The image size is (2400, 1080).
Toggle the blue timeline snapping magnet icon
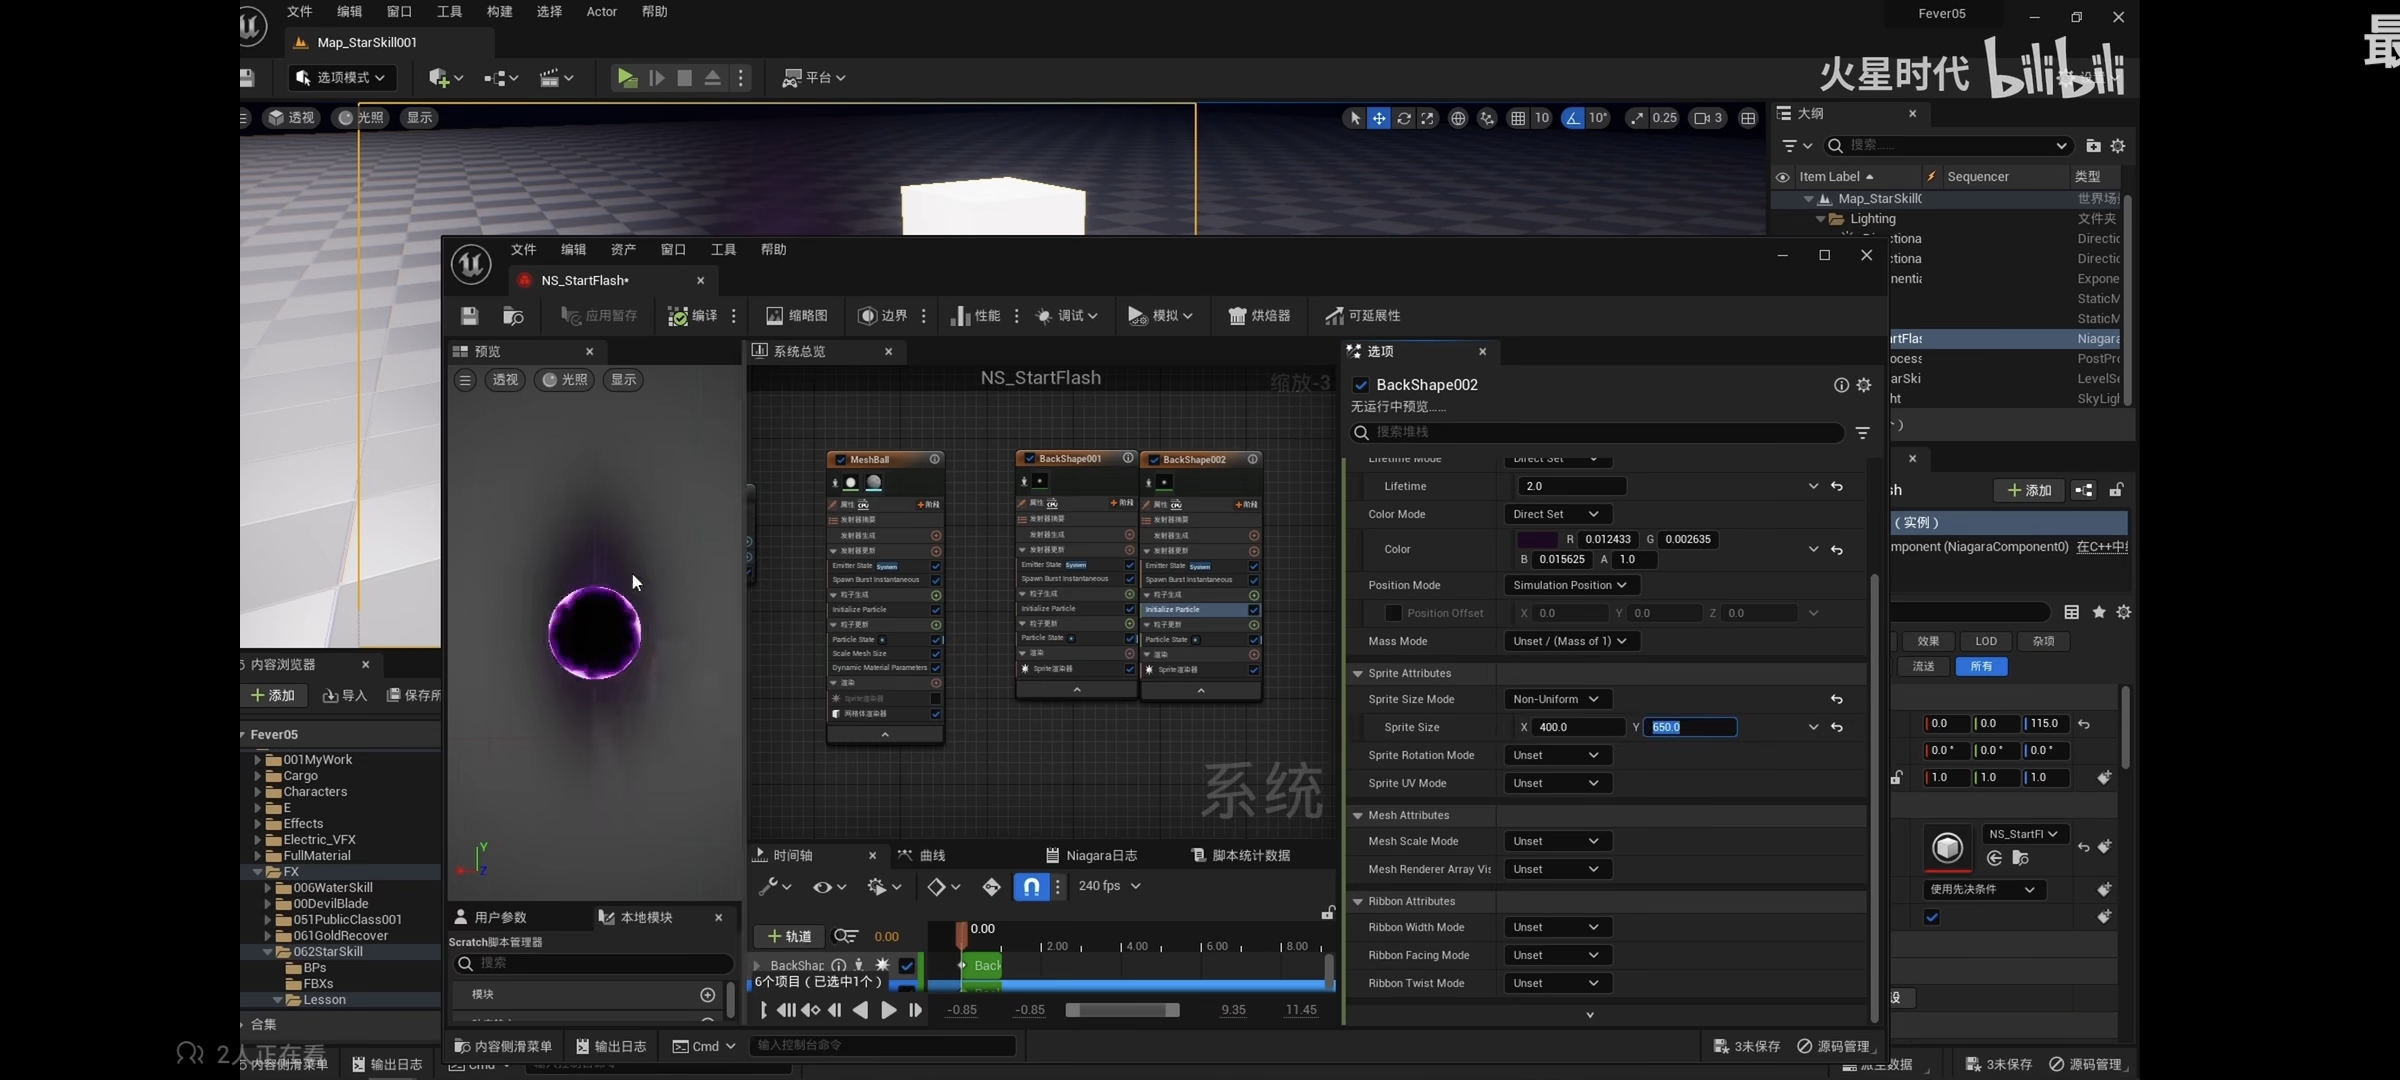coord(1031,887)
